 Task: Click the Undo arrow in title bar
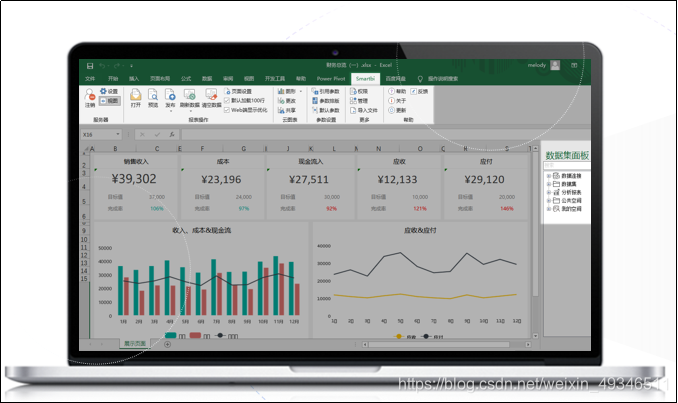[102, 66]
